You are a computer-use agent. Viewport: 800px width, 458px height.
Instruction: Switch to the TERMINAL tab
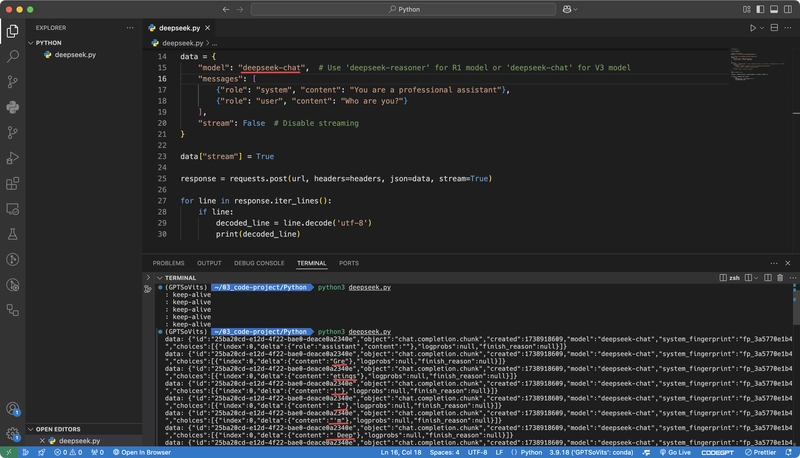coord(312,263)
